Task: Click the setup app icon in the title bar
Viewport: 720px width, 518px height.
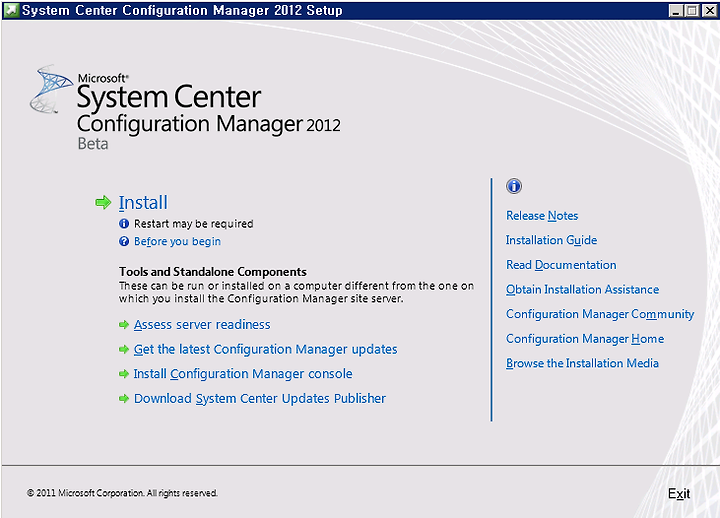Action: [11, 10]
